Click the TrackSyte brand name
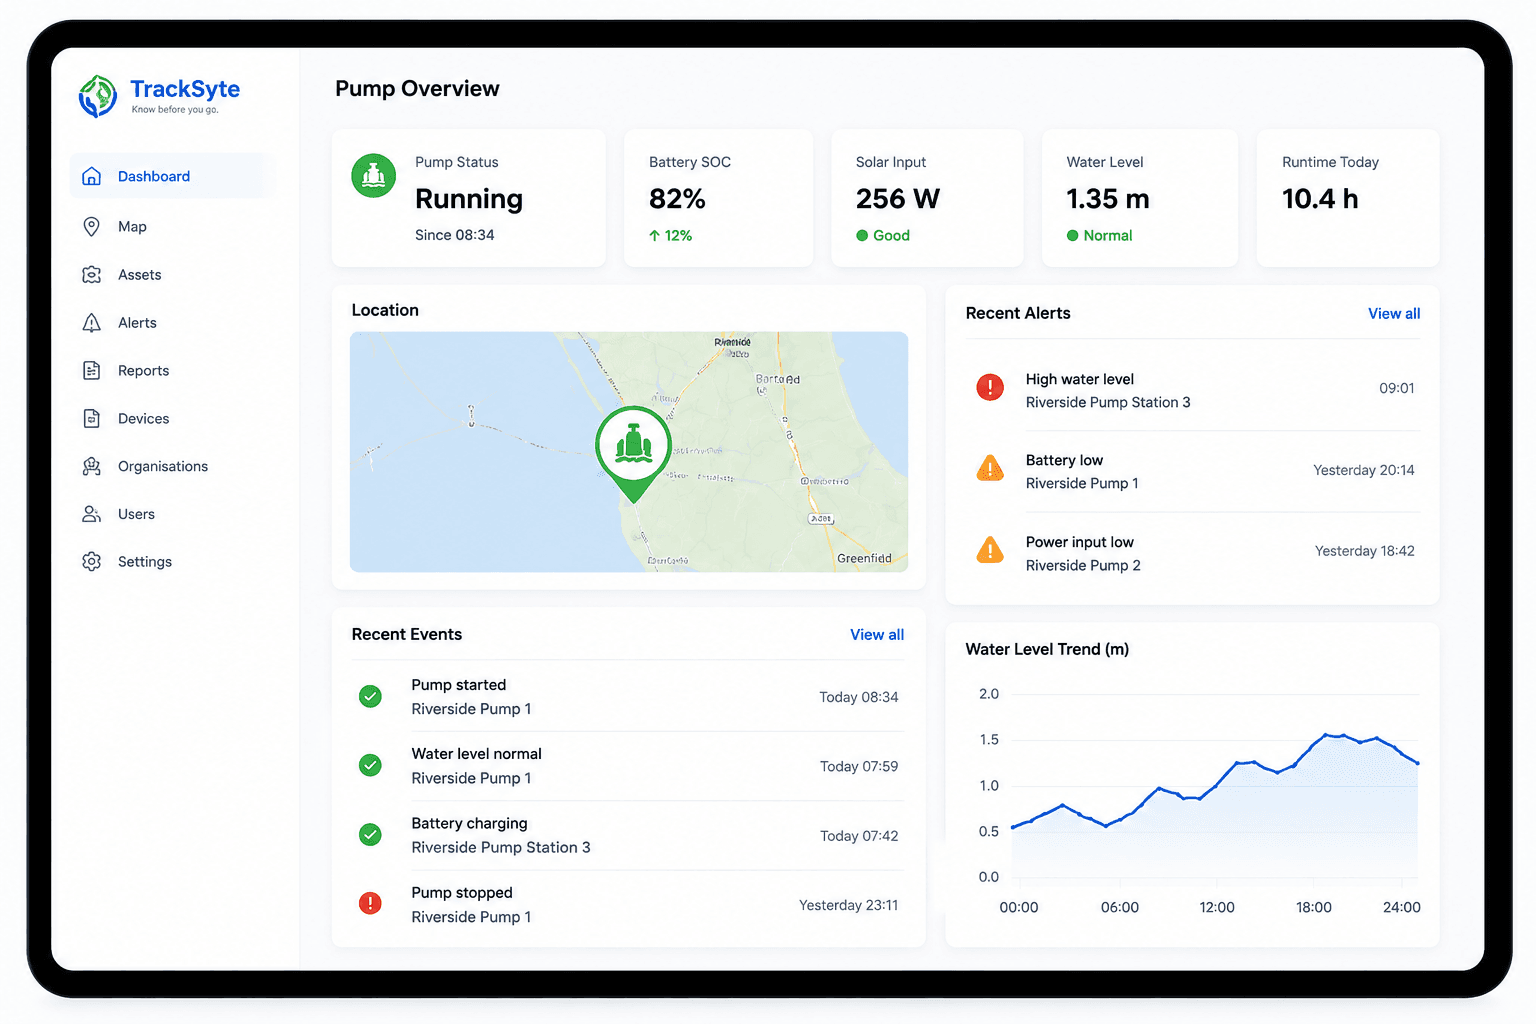This screenshot has width=1536, height=1024. coord(185,89)
